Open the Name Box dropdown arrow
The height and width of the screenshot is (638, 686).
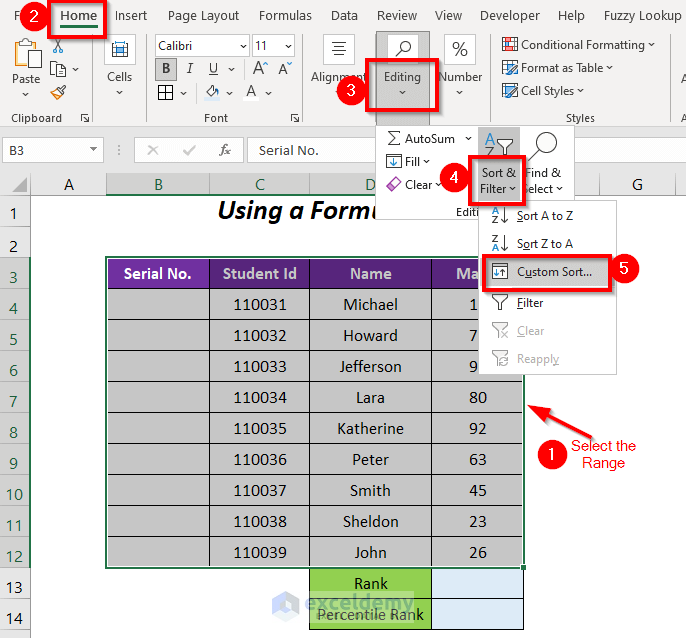[x=93, y=150]
